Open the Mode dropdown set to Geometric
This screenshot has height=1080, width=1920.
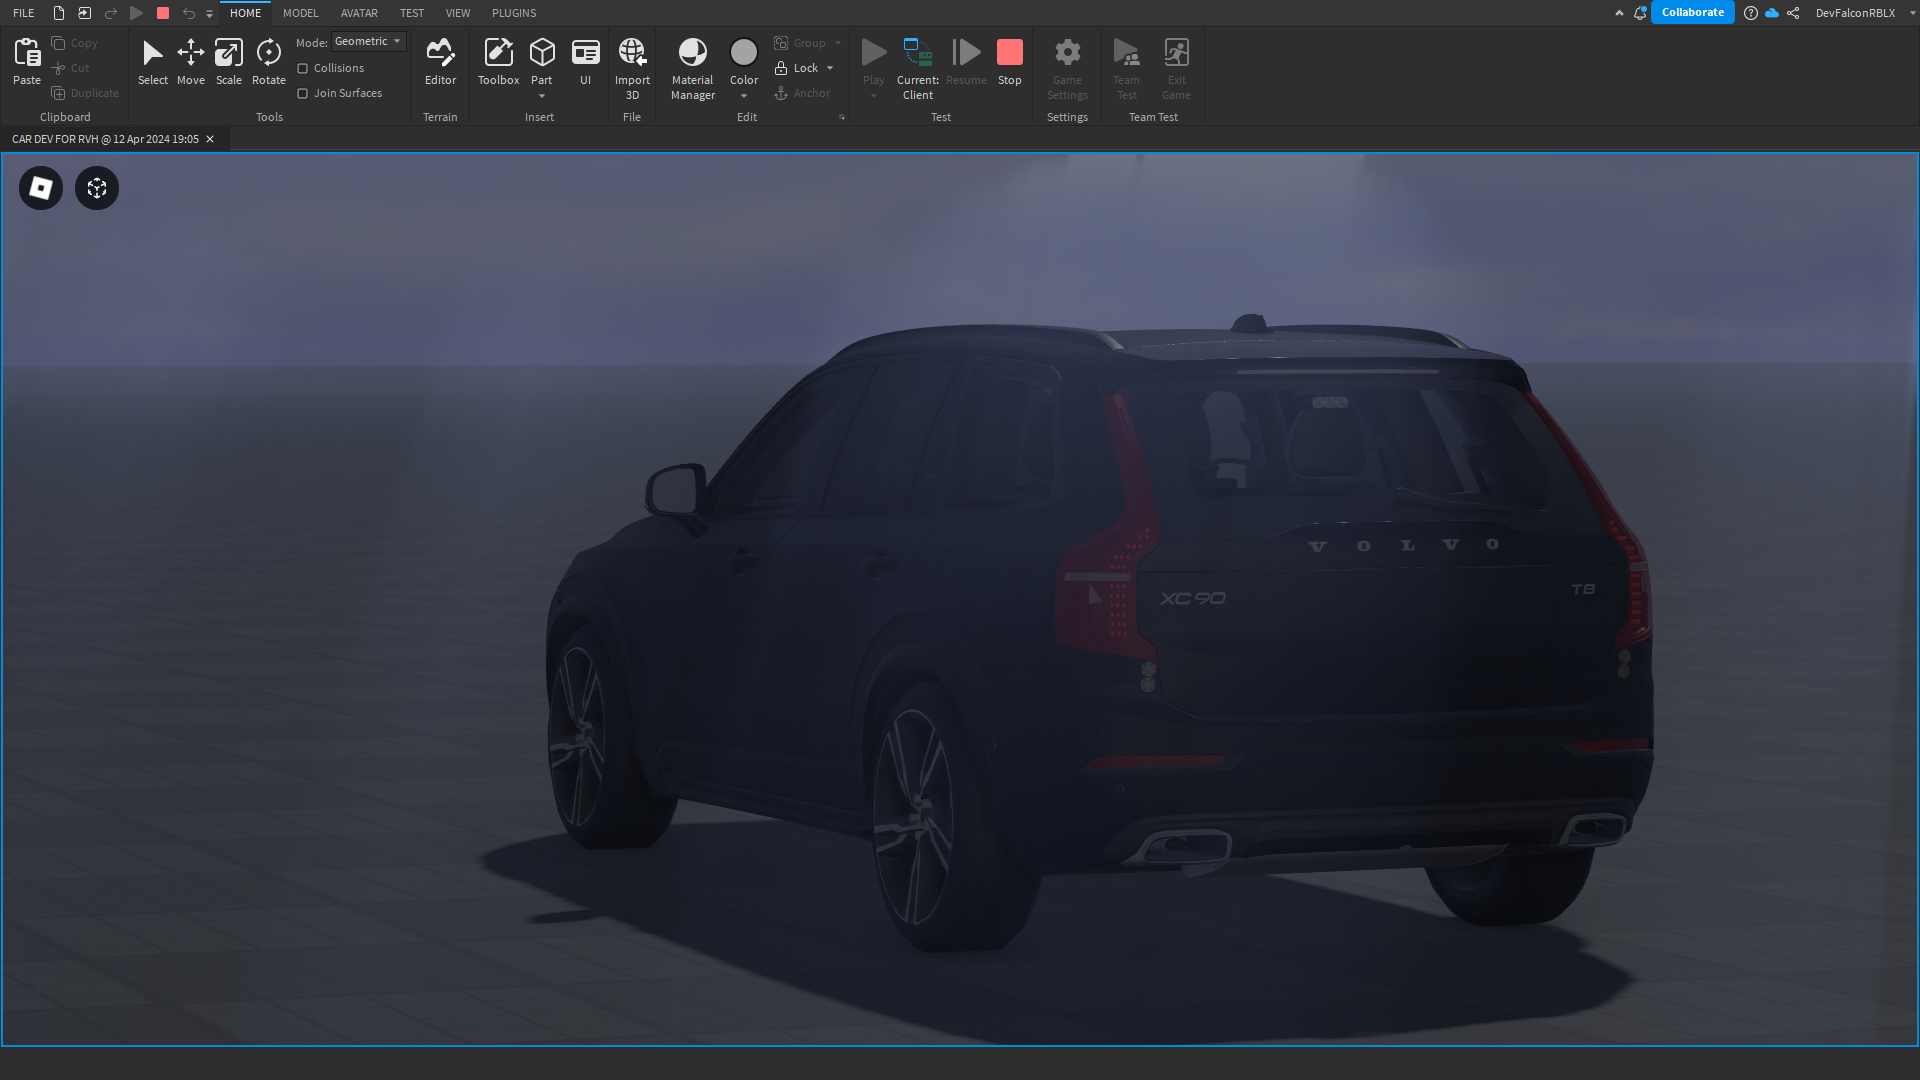[367, 41]
